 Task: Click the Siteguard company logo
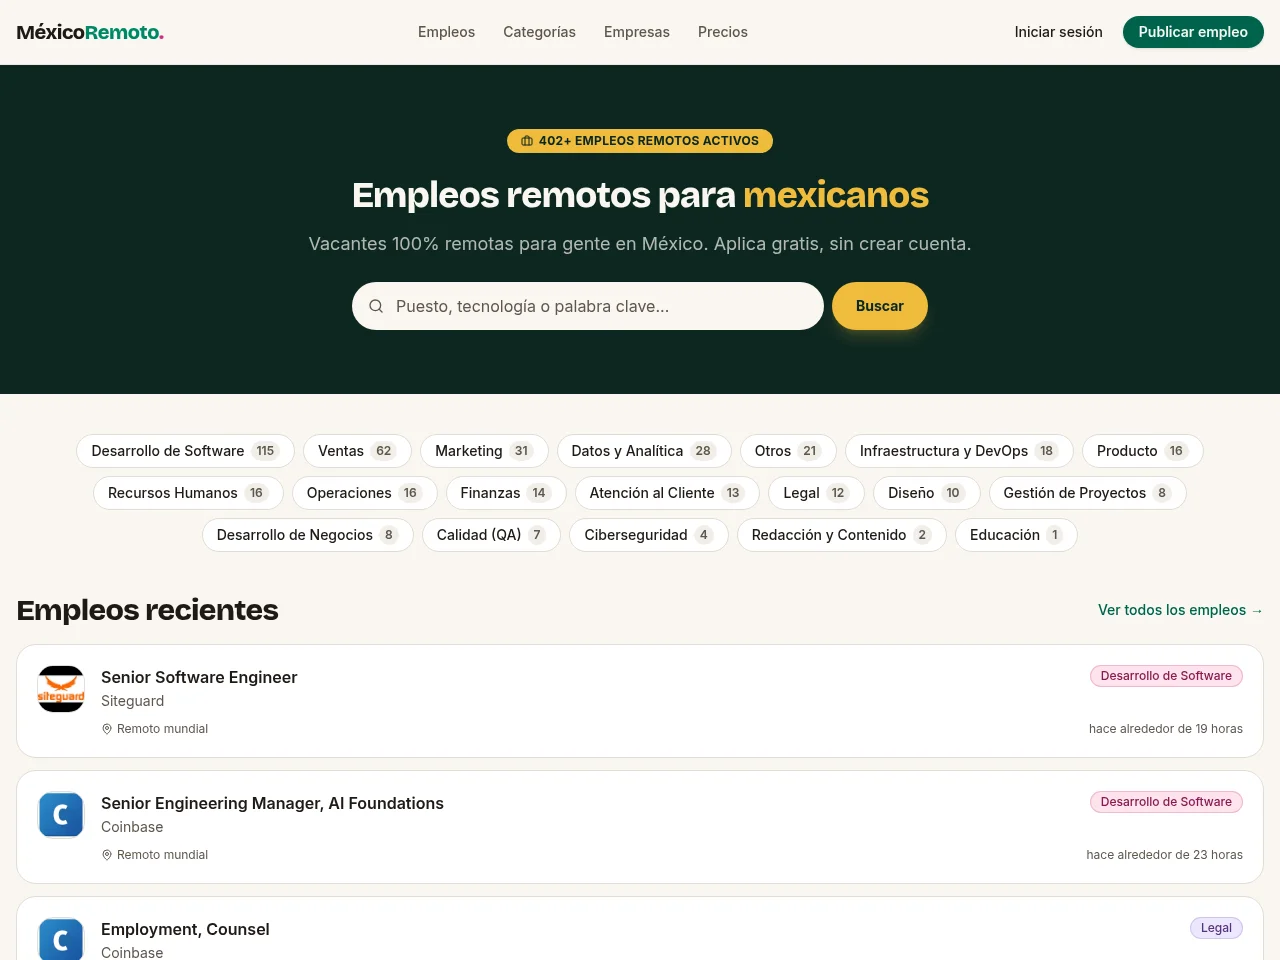tap(61, 689)
